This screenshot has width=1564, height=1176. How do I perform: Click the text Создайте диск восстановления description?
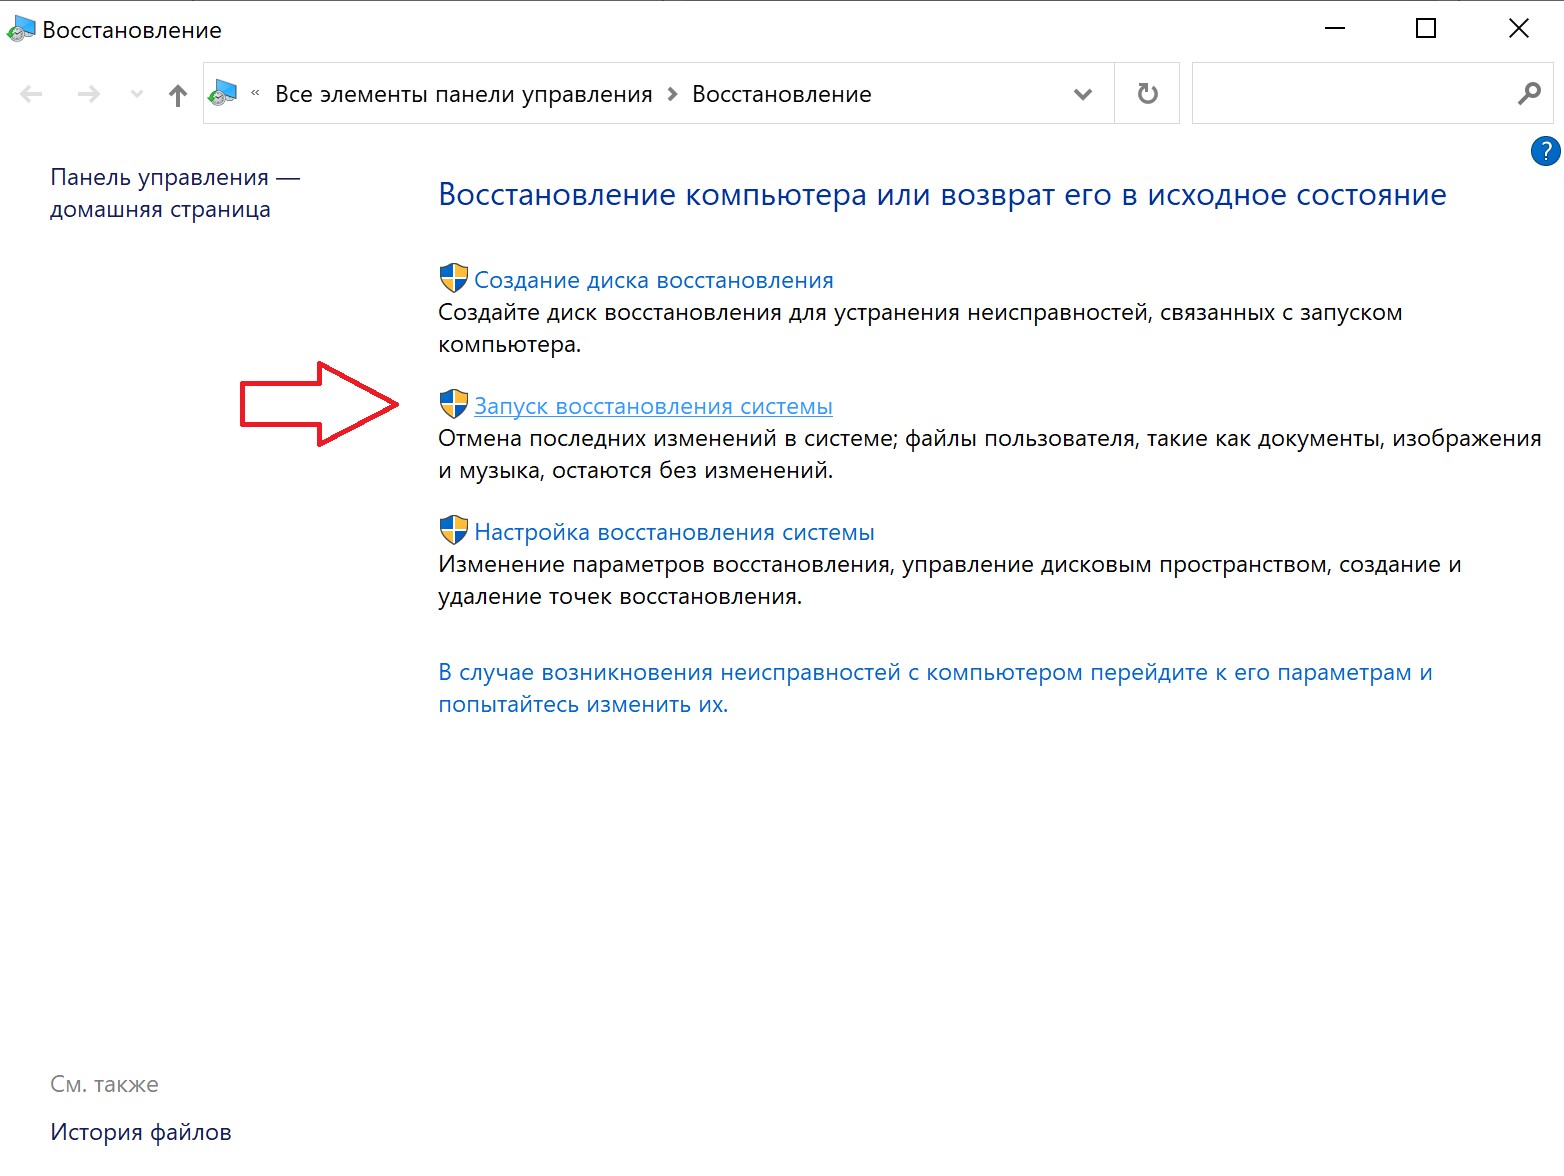pyautogui.click(x=920, y=328)
